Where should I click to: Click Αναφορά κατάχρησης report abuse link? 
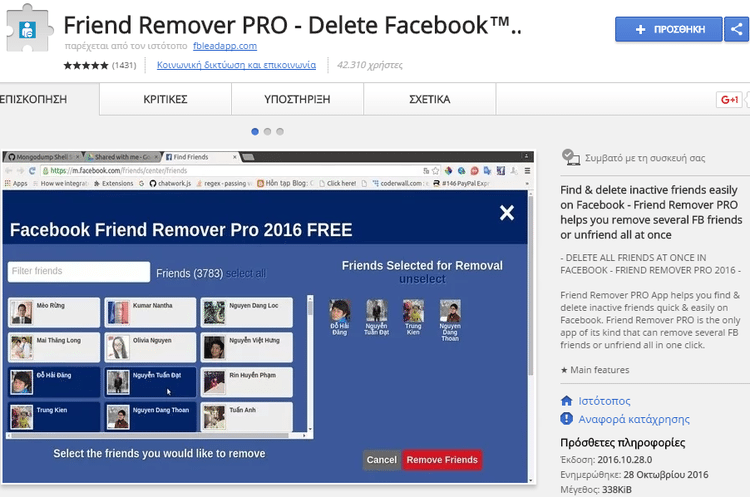[x=634, y=419]
